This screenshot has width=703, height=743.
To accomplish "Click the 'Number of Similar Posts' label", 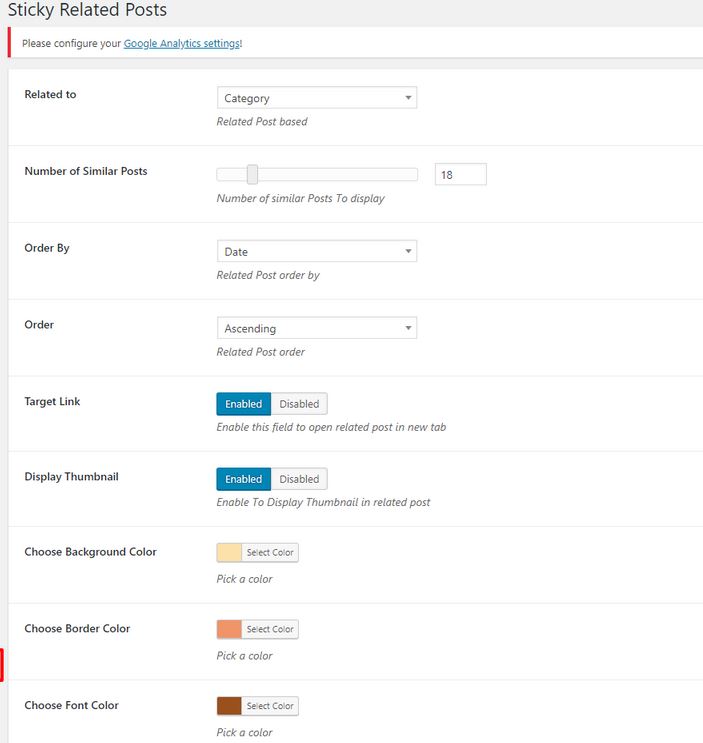I will [x=86, y=171].
